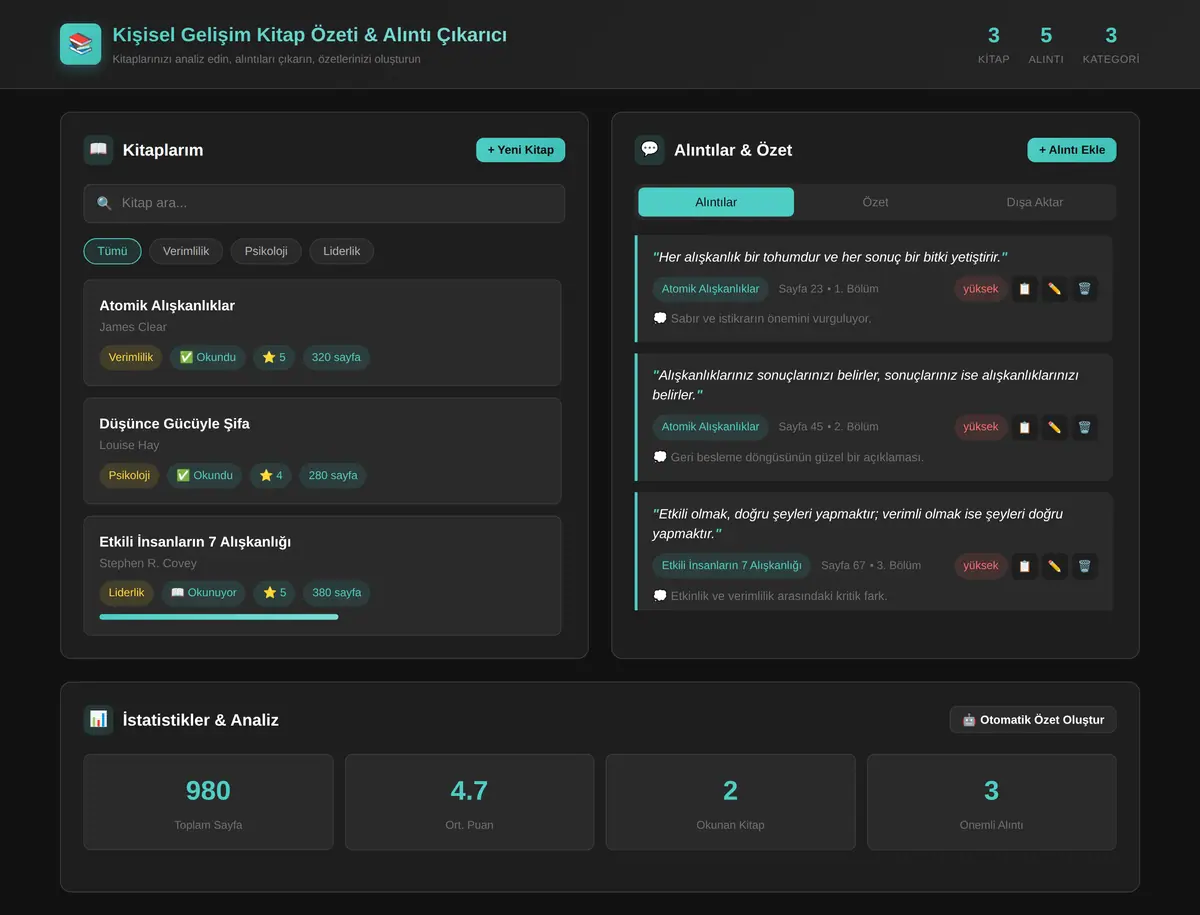Click the 320 sayfa badge
This screenshot has height=915, width=1200.
pos(336,357)
